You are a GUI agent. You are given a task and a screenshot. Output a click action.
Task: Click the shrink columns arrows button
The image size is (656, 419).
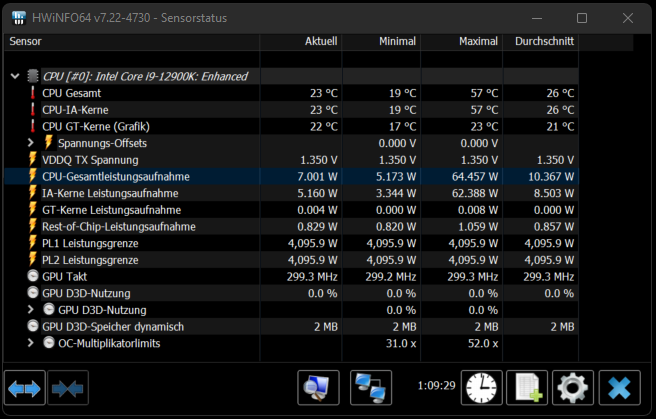click(68, 388)
